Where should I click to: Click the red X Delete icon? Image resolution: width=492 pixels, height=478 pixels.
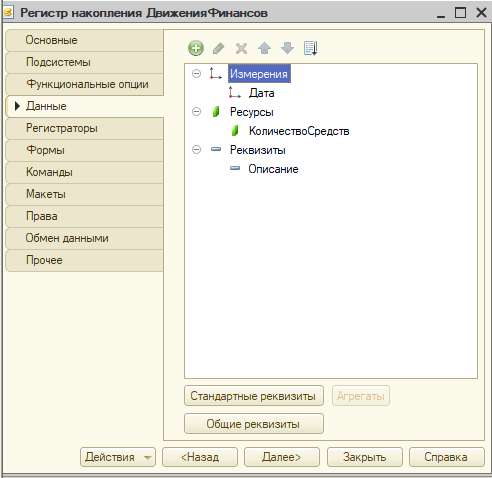(x=241, y=49)
